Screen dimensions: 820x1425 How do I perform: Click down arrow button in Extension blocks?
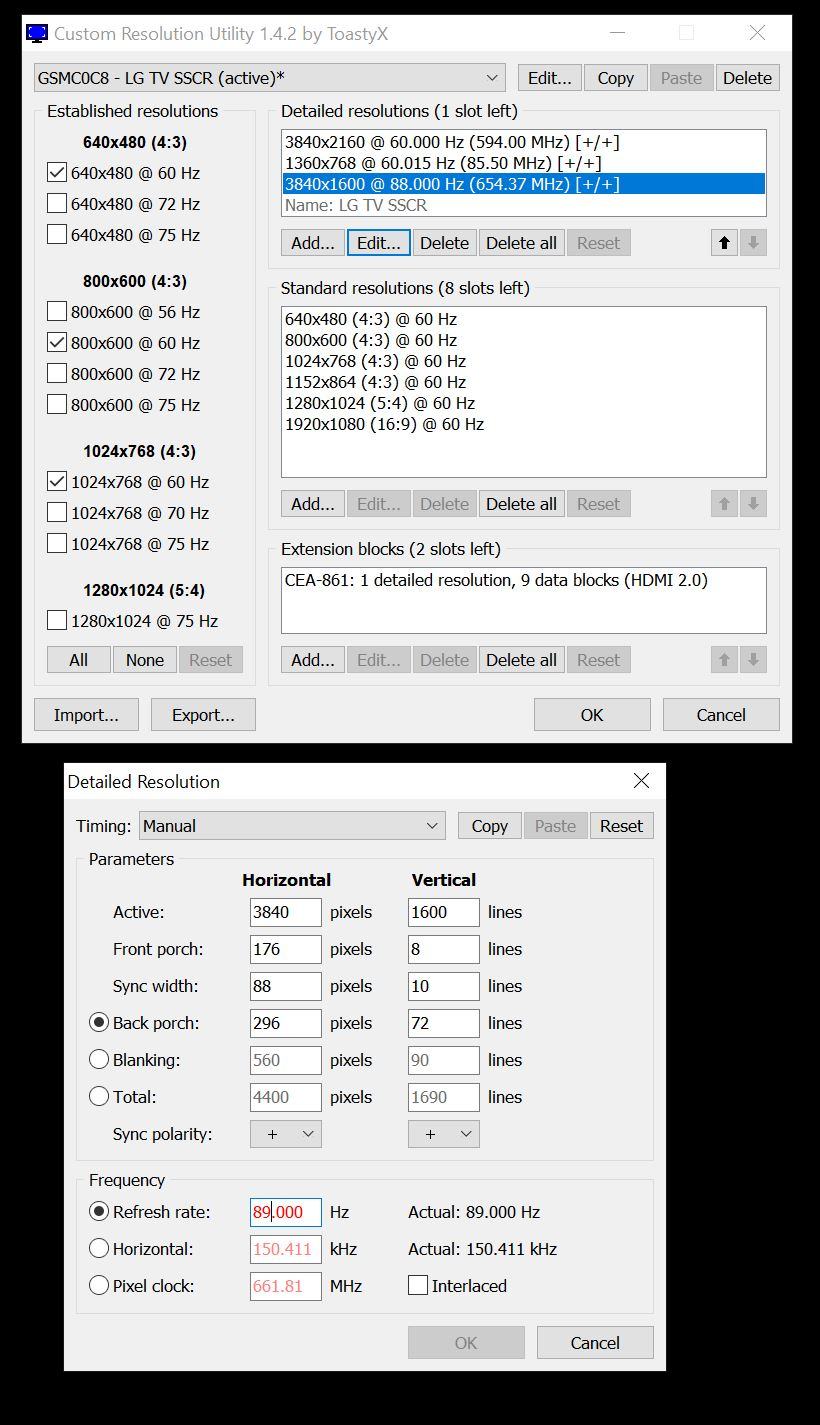754,660
